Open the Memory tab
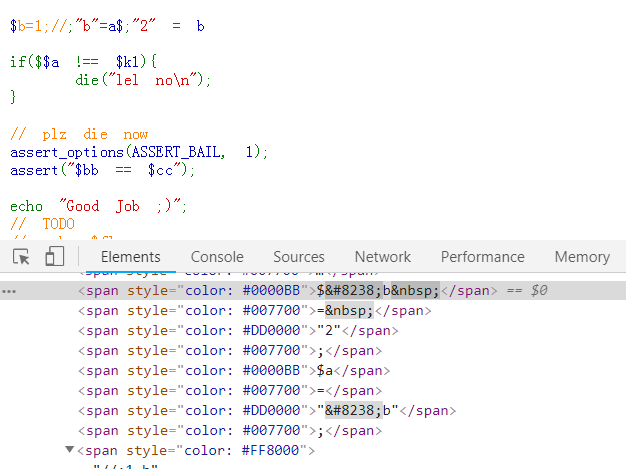This screenshot has width=626, height=469. (x=582, y=257)
